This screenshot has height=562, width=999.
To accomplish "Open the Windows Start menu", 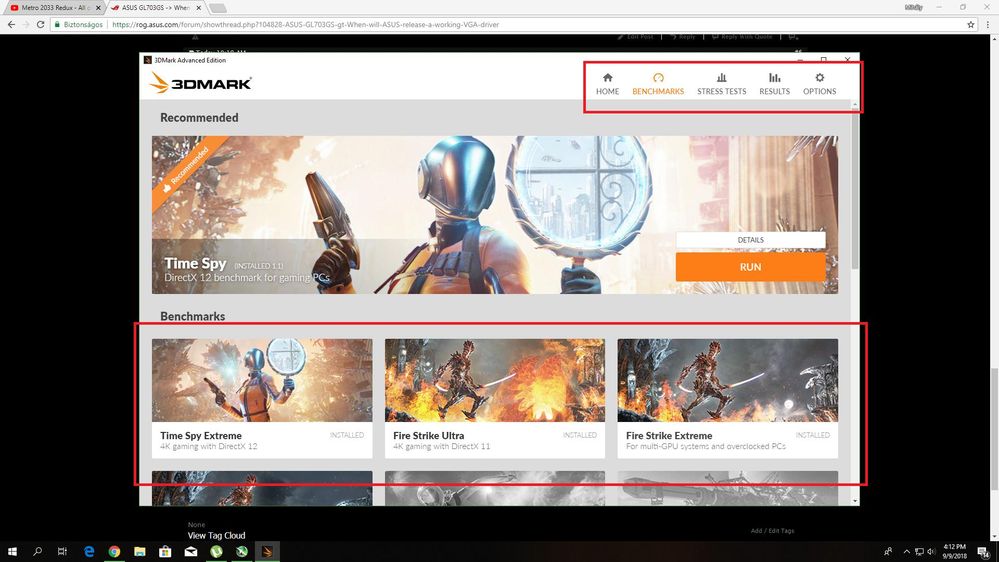I will (11, 551).
